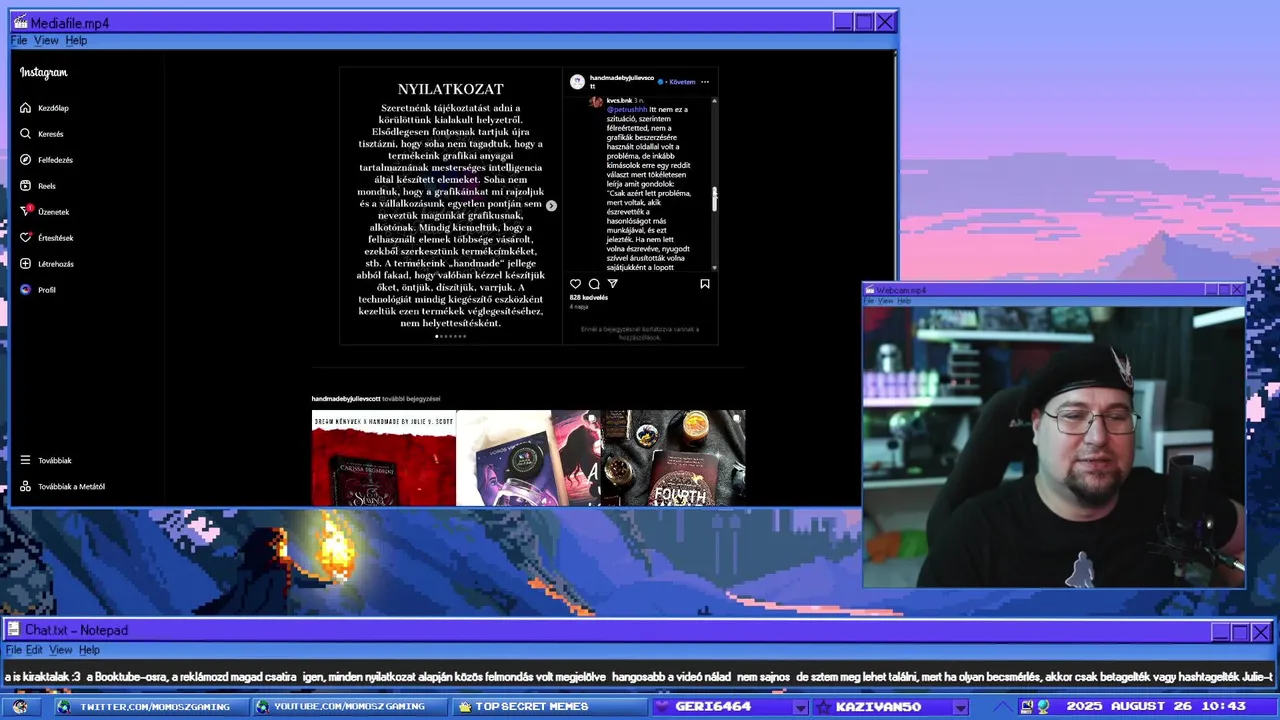Click the Webcam.mp4 video feed
Viewport: 1280px width, 720px height.
coord(1054,447)
